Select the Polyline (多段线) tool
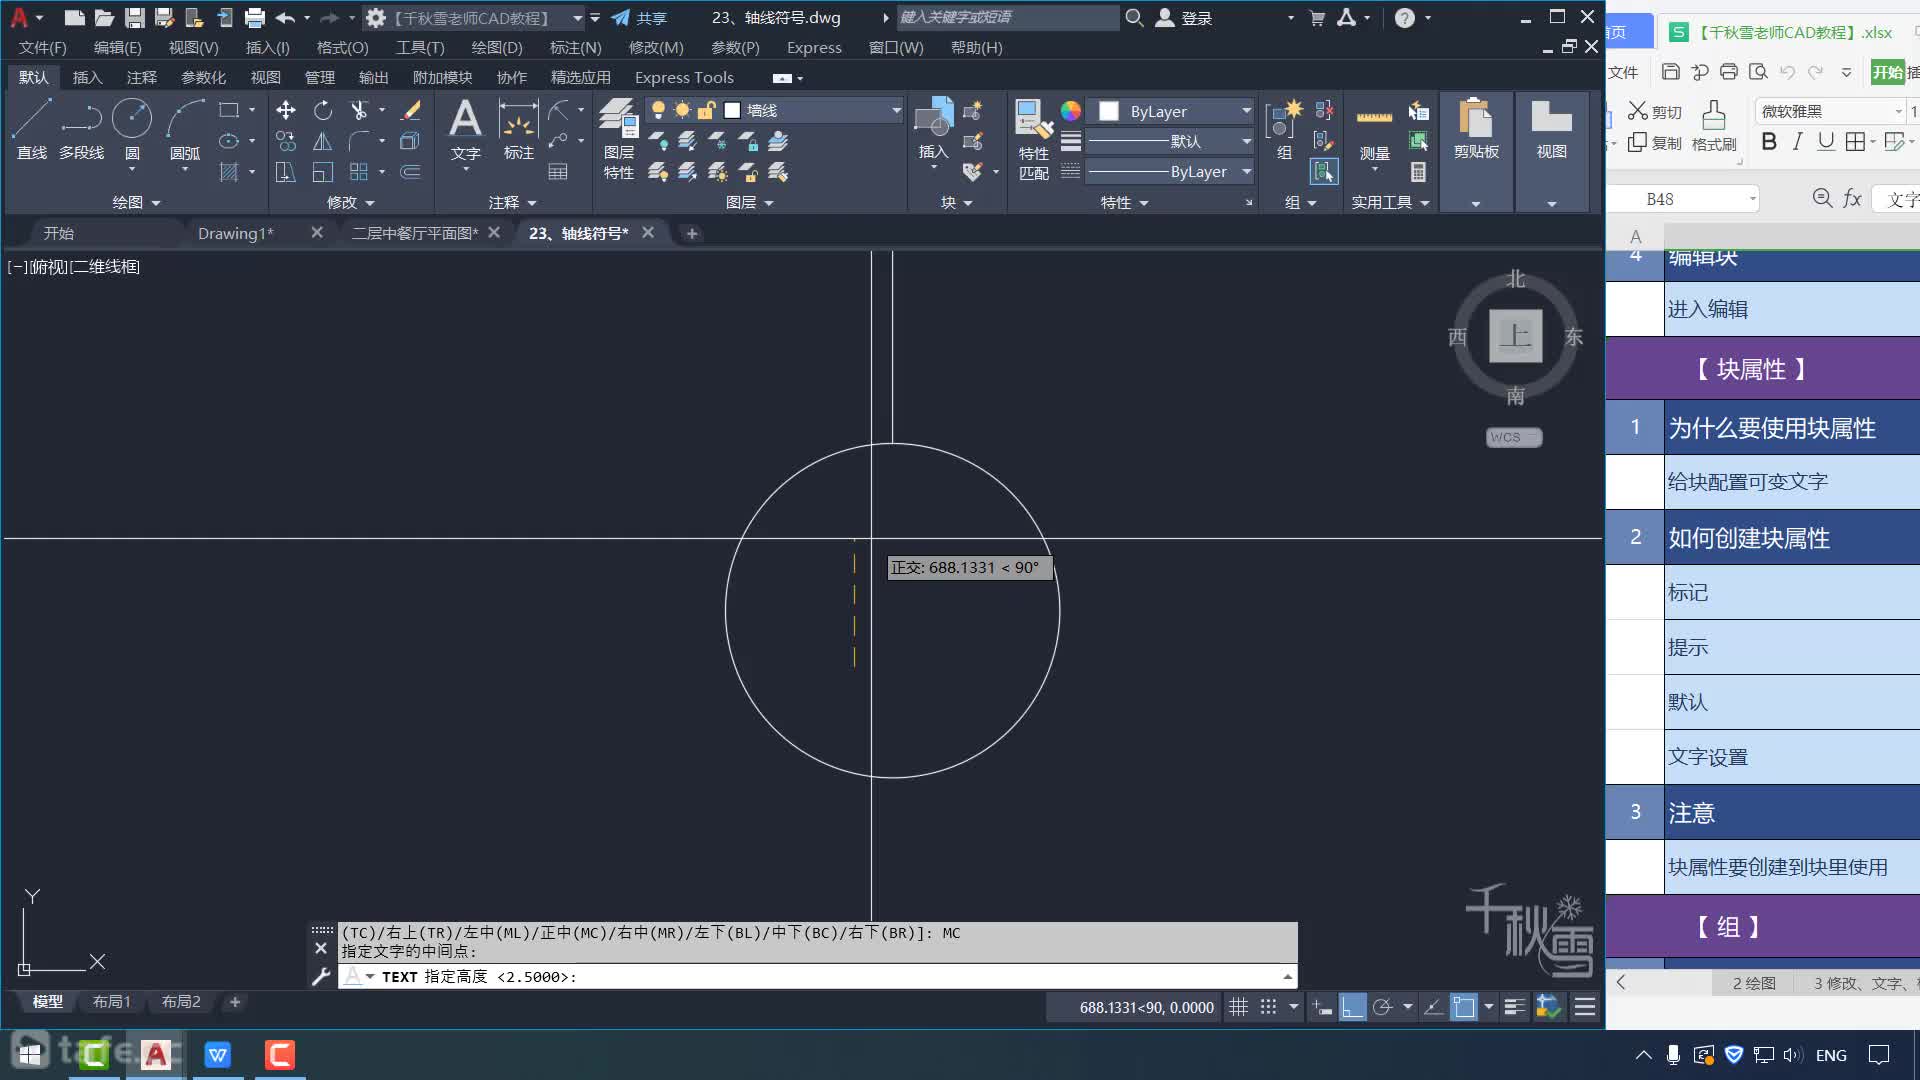This screenshot has height=1080, width=1920. pos(81,128)
